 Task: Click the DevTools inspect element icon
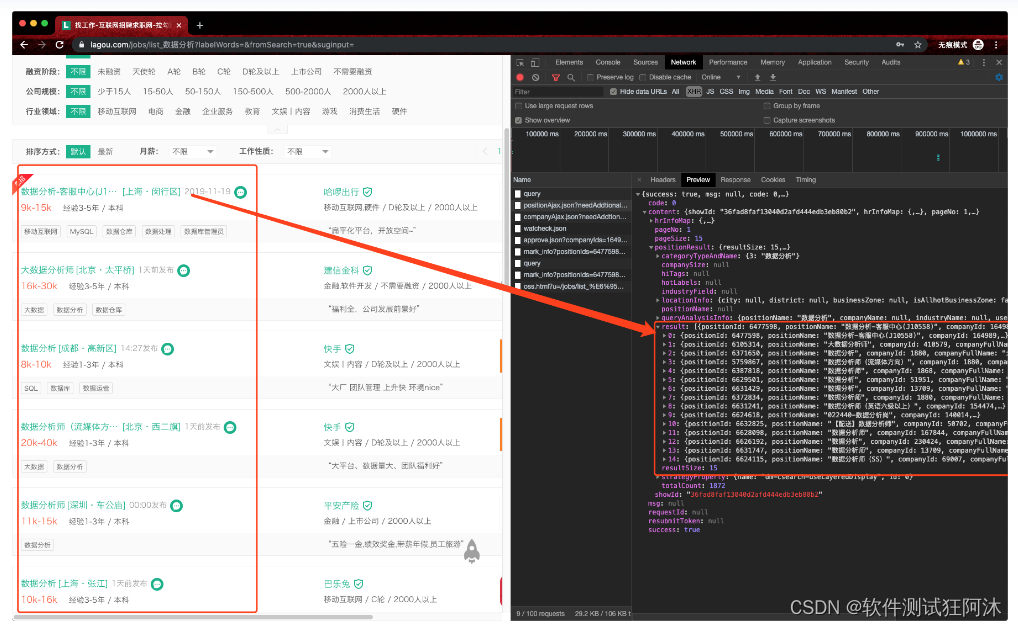(520, 62)
